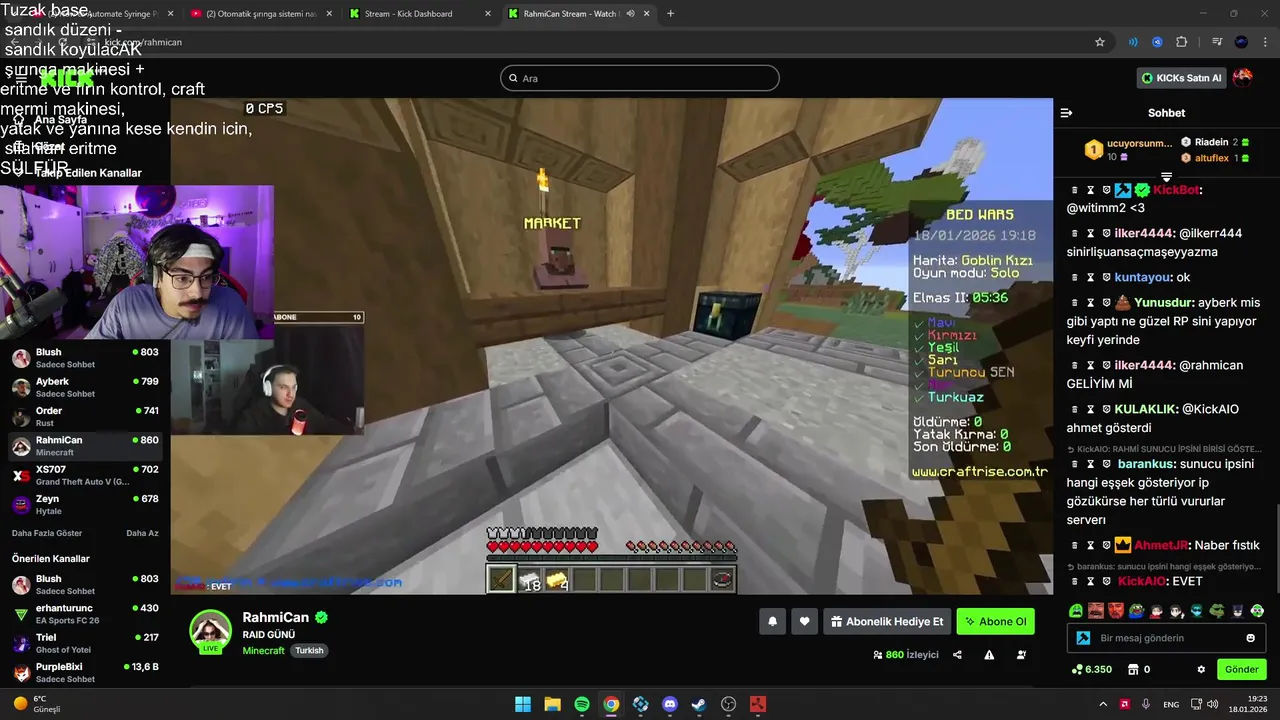Open Discord from the taskbar
1280x720 pixels.
(x=670, y=704)
